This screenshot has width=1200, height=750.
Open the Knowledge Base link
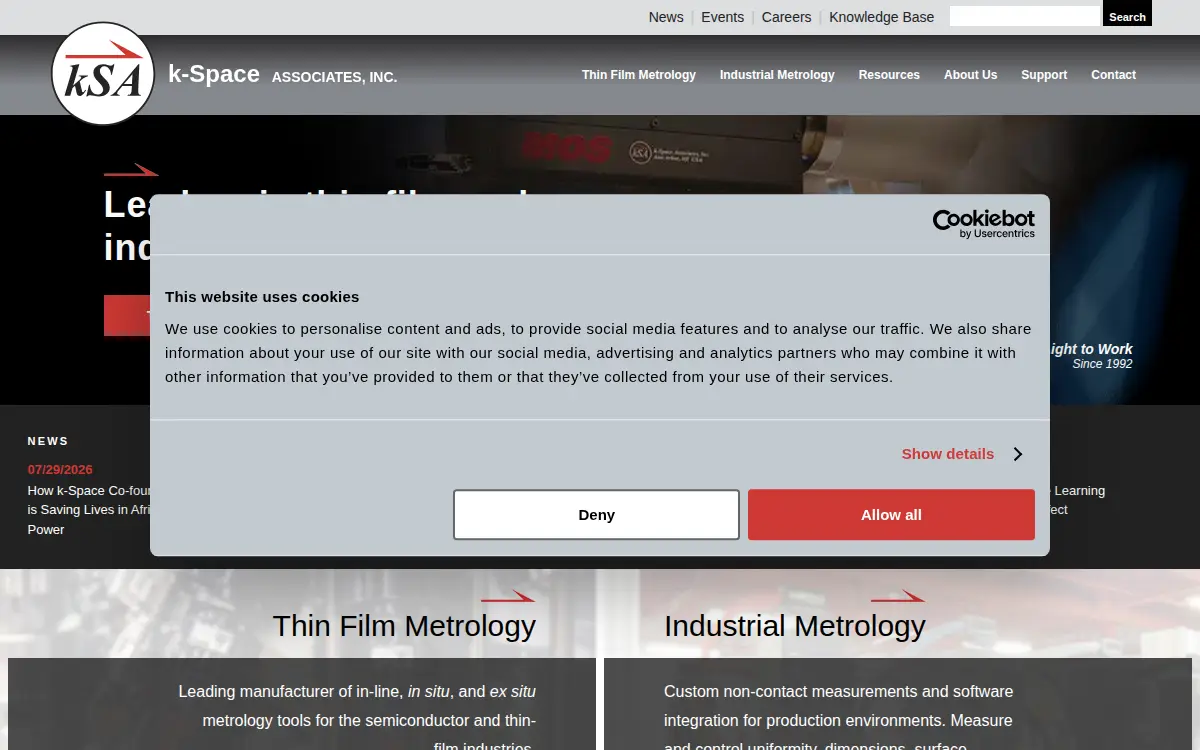click(x=881, y=17)
